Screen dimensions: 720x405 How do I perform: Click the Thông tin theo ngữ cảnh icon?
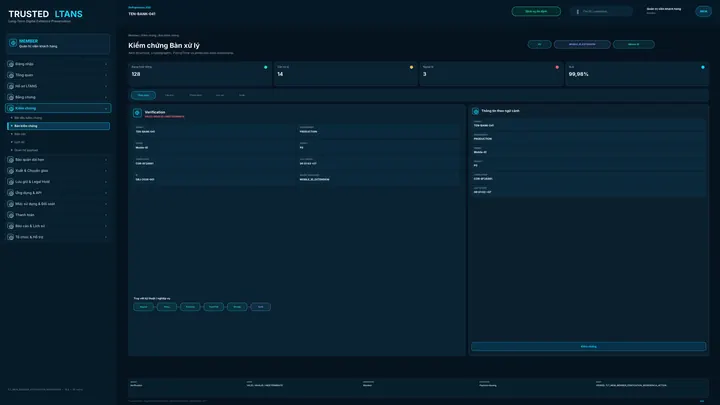point(476,111)
